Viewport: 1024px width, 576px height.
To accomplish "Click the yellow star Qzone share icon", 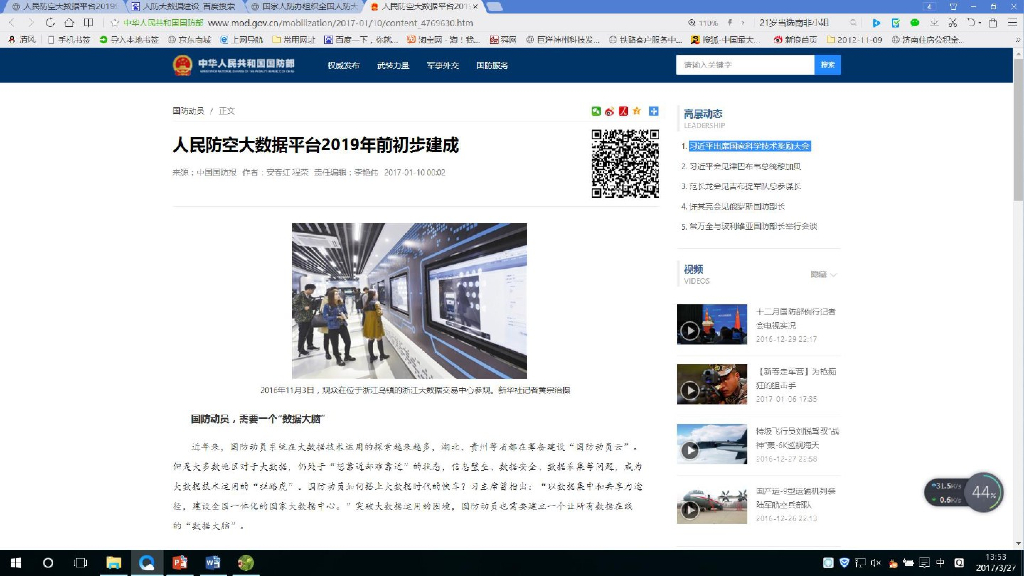I will coord(637,111).
